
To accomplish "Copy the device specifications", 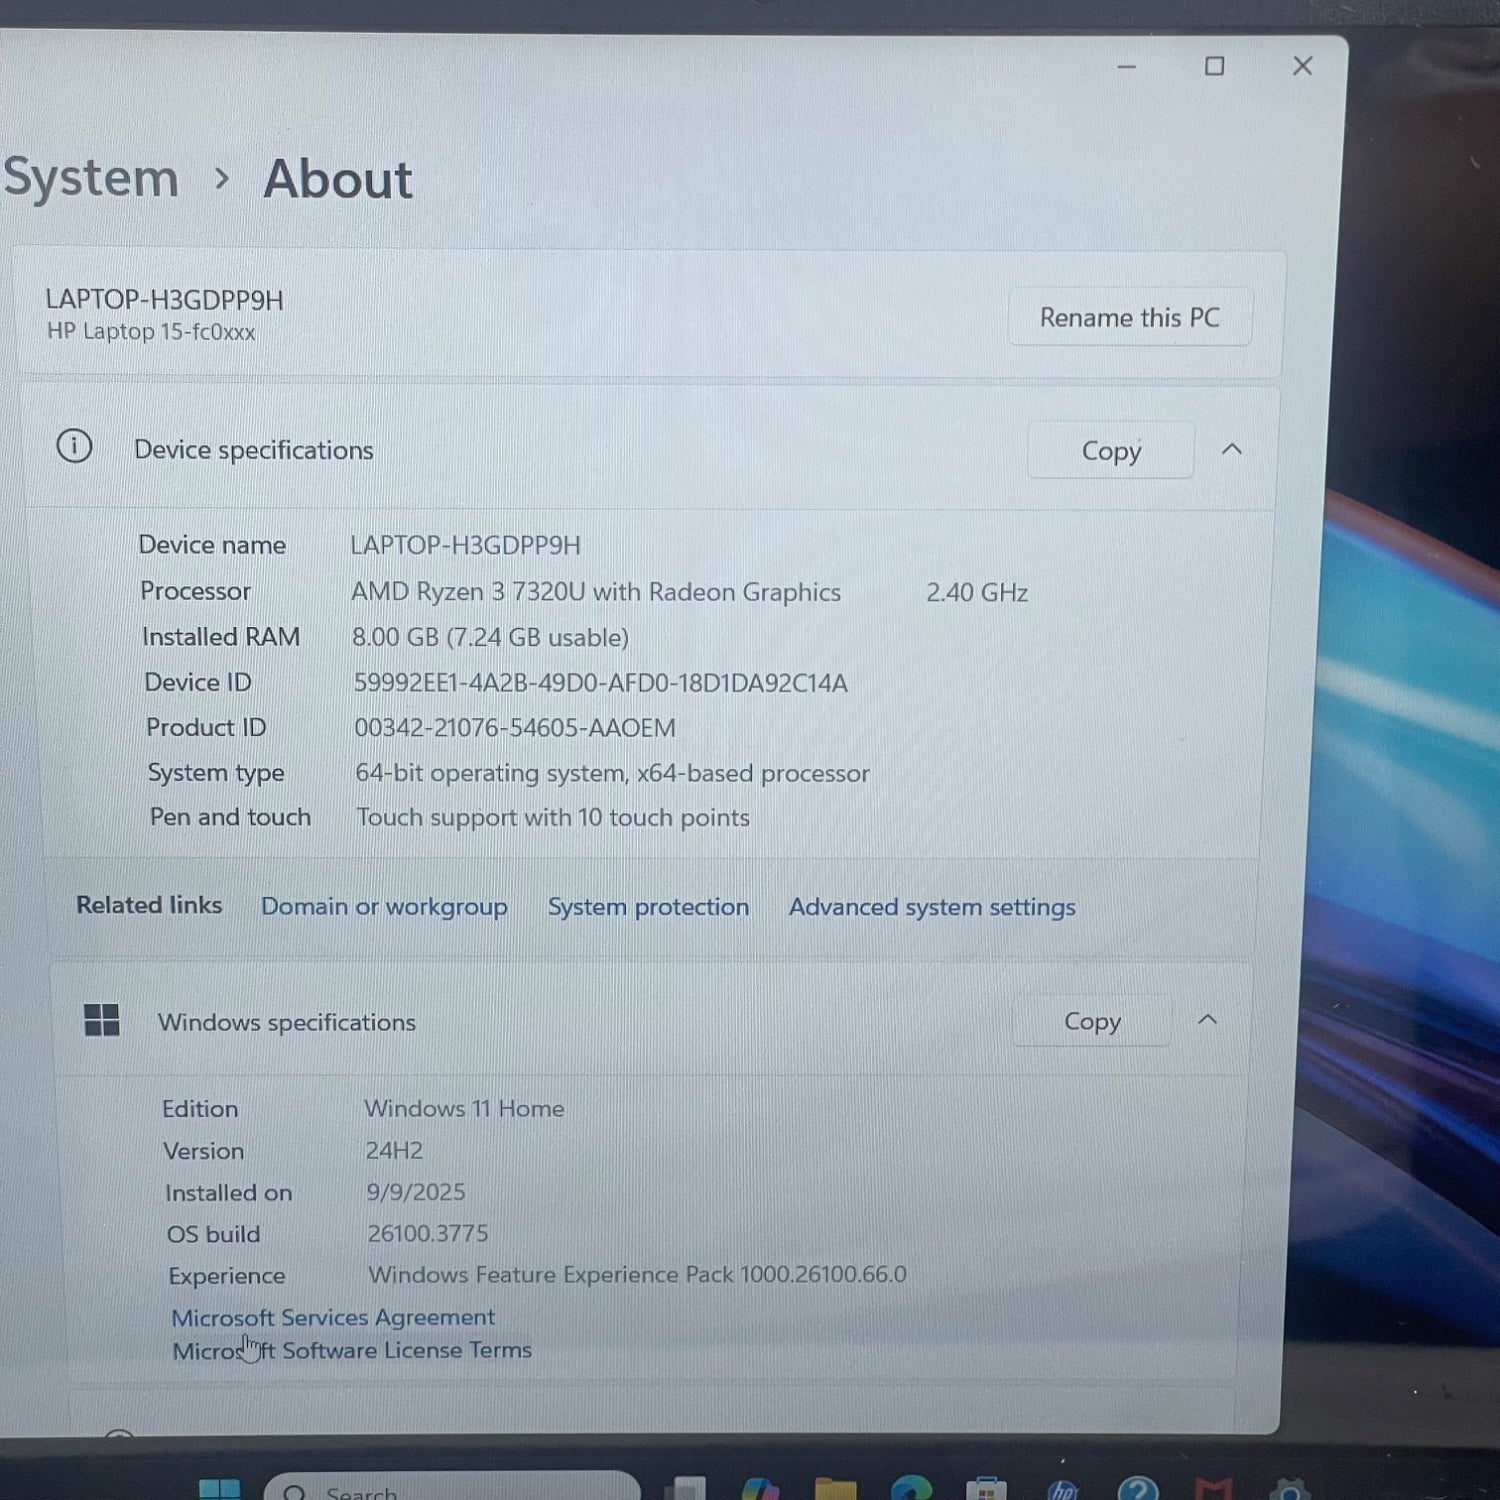I will pyautogui.click(x=1110, y=451).
